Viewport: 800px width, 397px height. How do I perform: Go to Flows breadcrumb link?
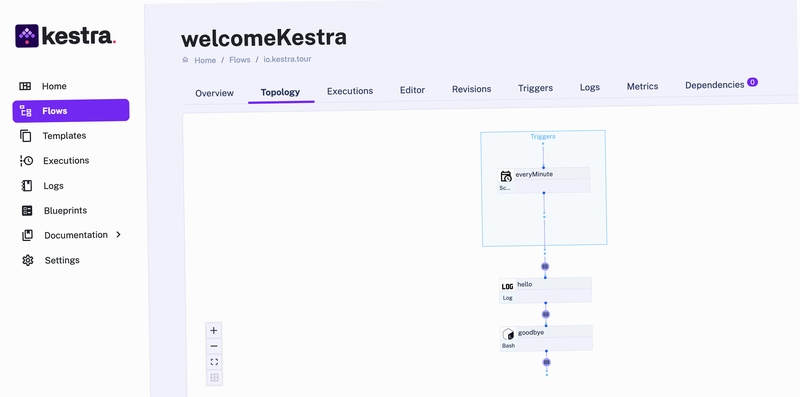pos(240,60)
